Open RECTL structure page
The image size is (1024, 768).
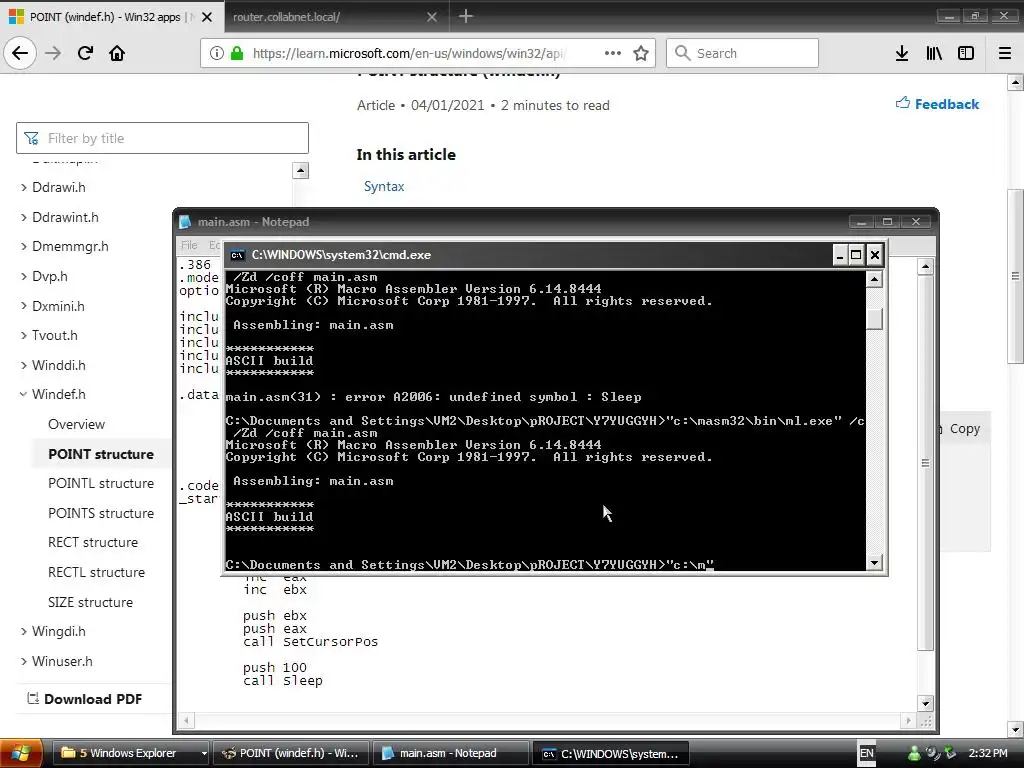pyautogui.click(x=97, y=572)
